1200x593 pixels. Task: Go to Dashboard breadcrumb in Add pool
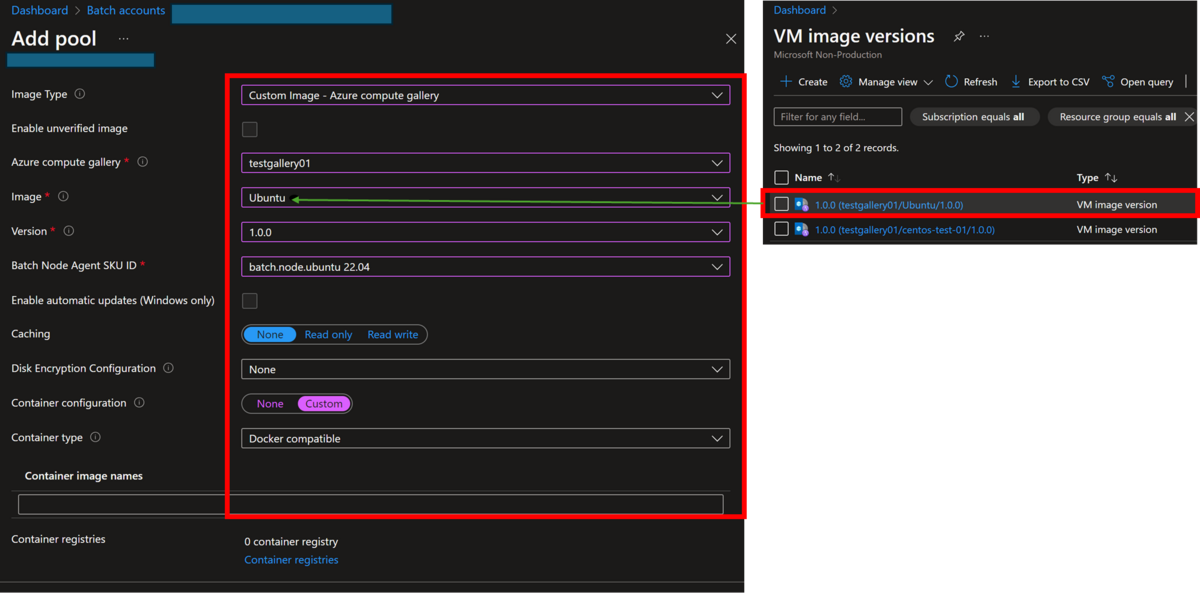tap(40, 10)
